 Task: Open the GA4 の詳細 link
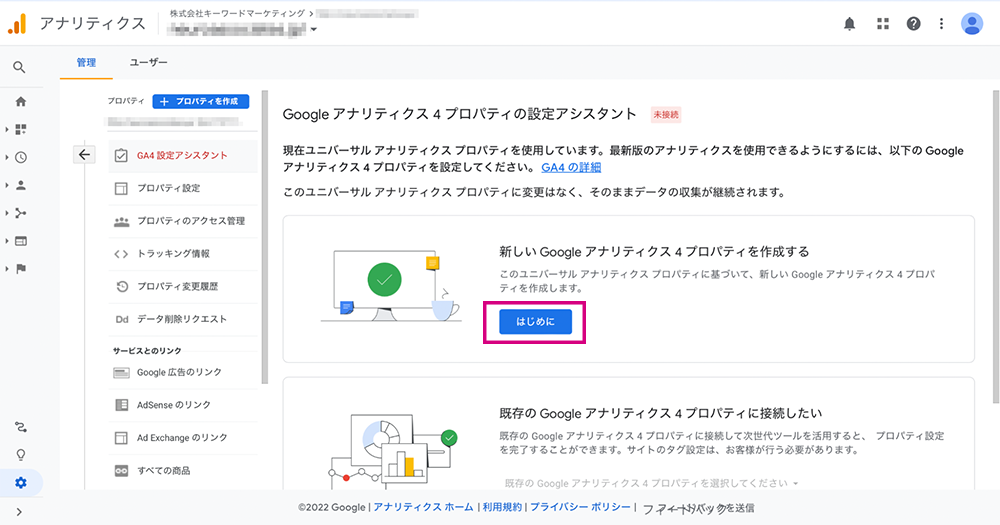point(571,168)
